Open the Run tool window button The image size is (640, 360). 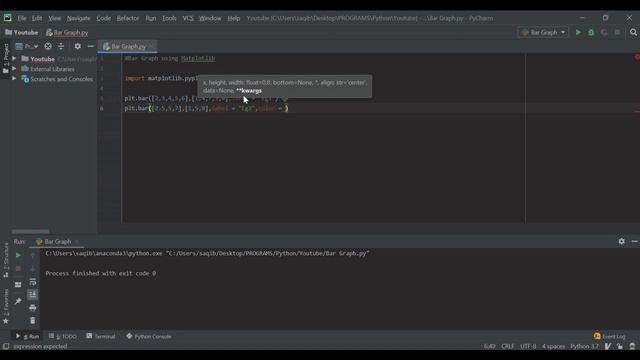27,336
